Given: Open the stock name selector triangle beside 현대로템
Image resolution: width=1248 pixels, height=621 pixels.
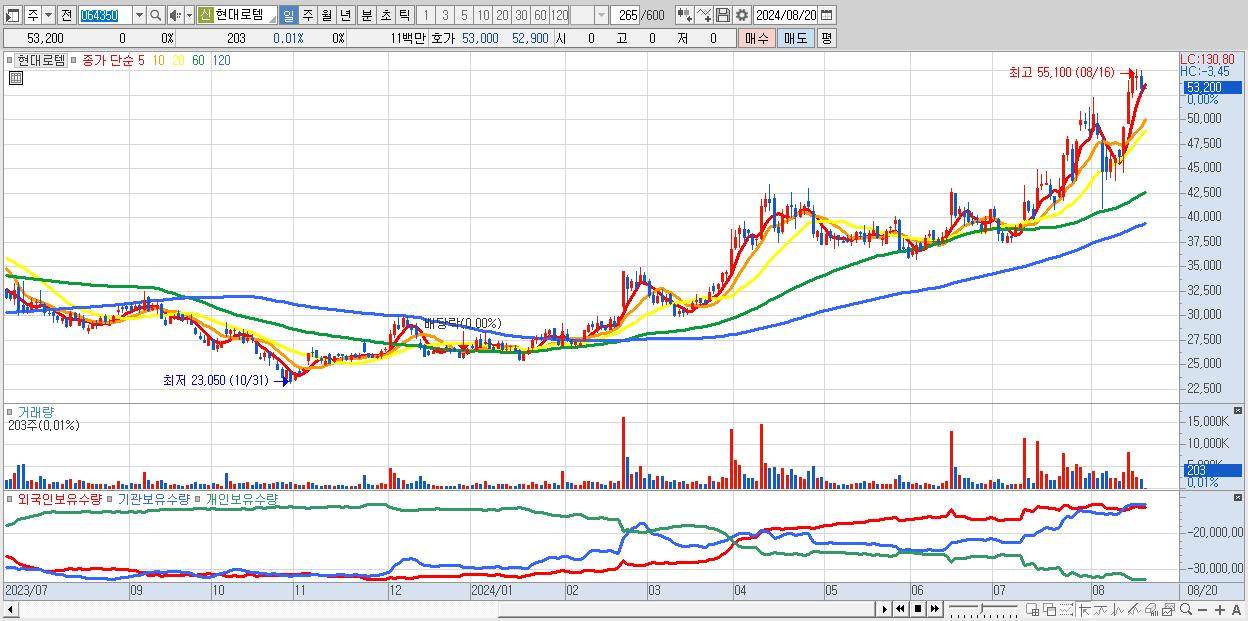Looking at the screenshot, I should [x=271, y=18].
